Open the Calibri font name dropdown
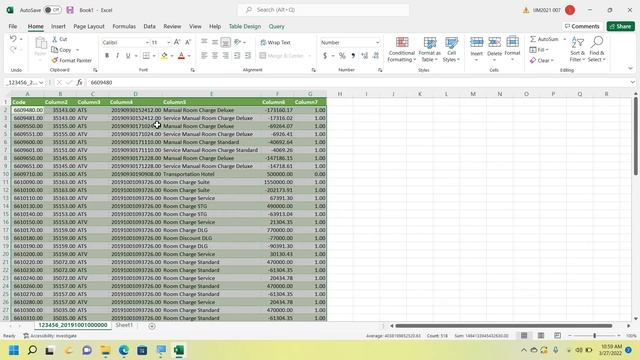This screenshot has height=360, width=640. tap(147, 42)
